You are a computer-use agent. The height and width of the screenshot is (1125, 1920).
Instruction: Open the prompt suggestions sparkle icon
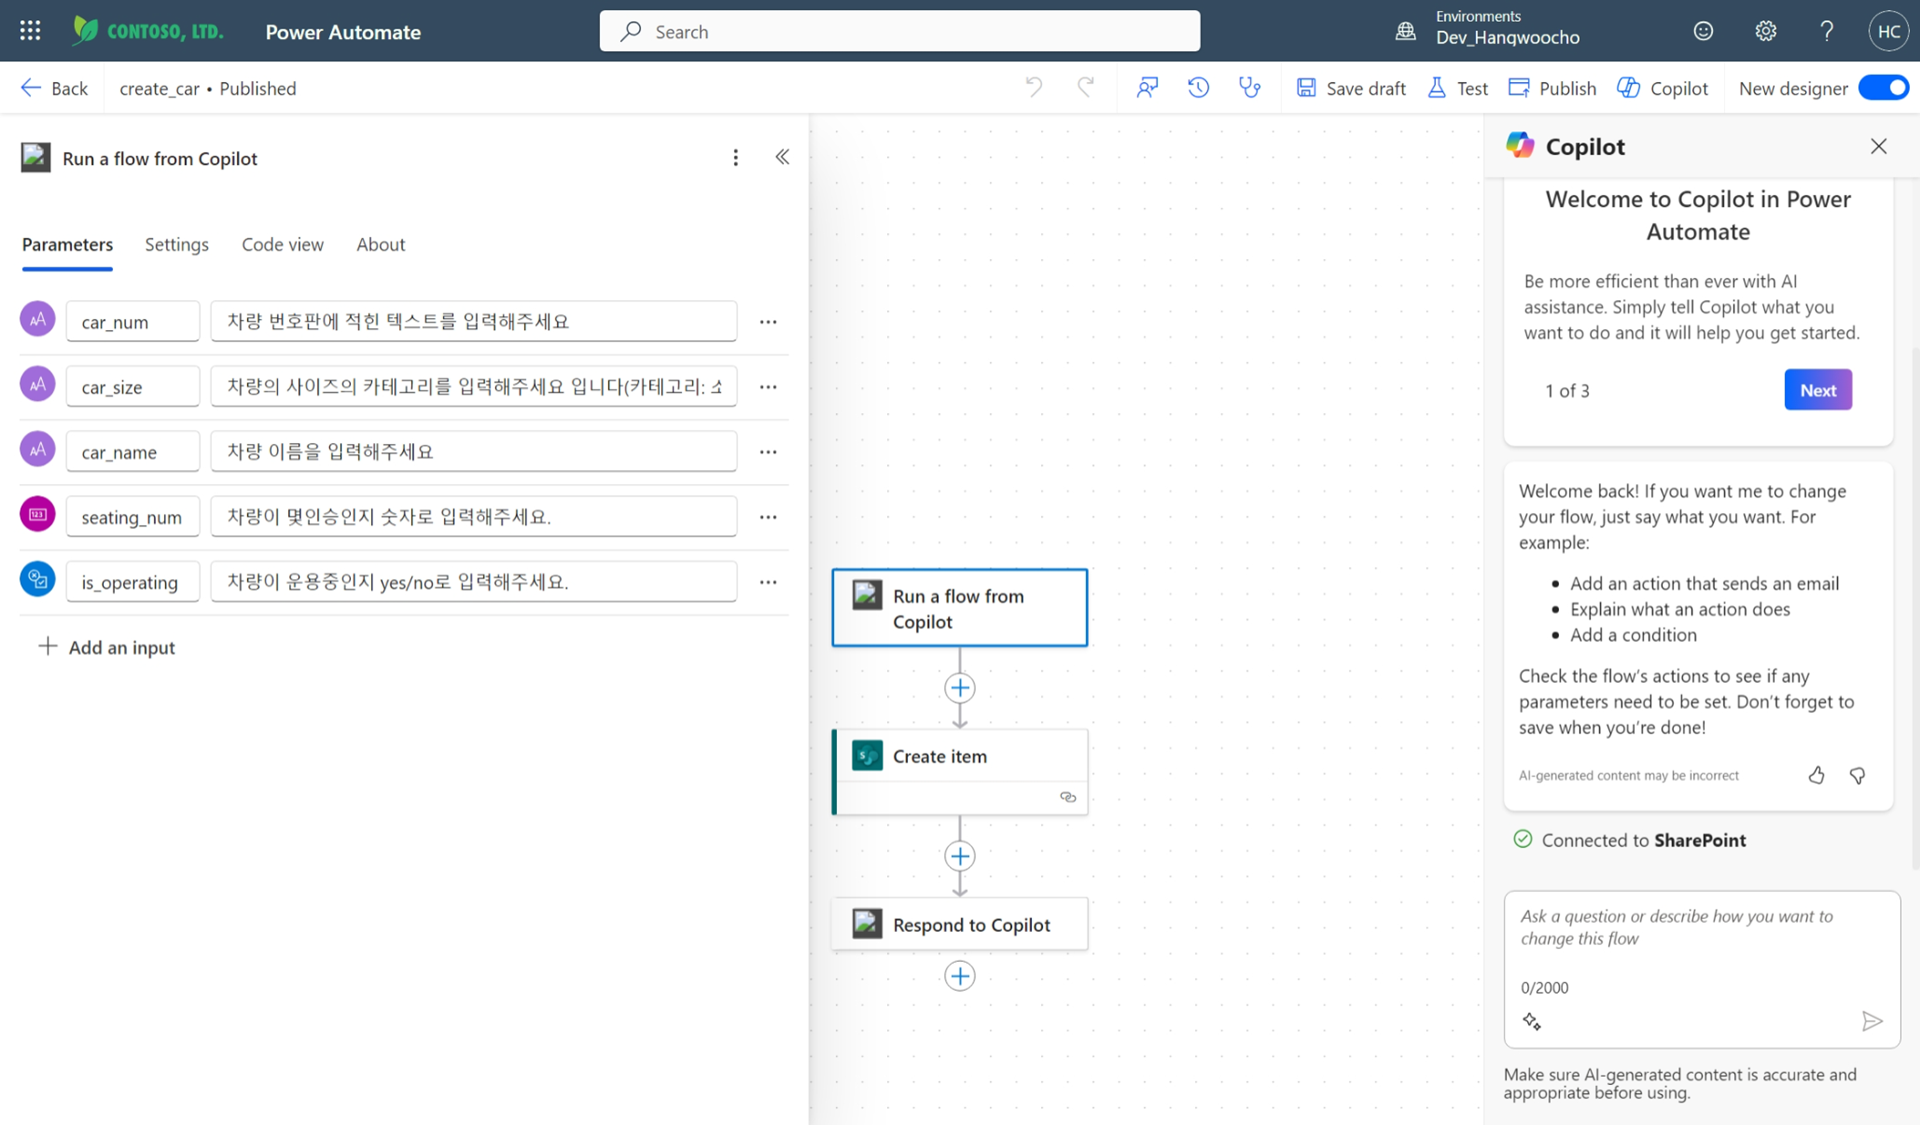coord(1532,1021)
